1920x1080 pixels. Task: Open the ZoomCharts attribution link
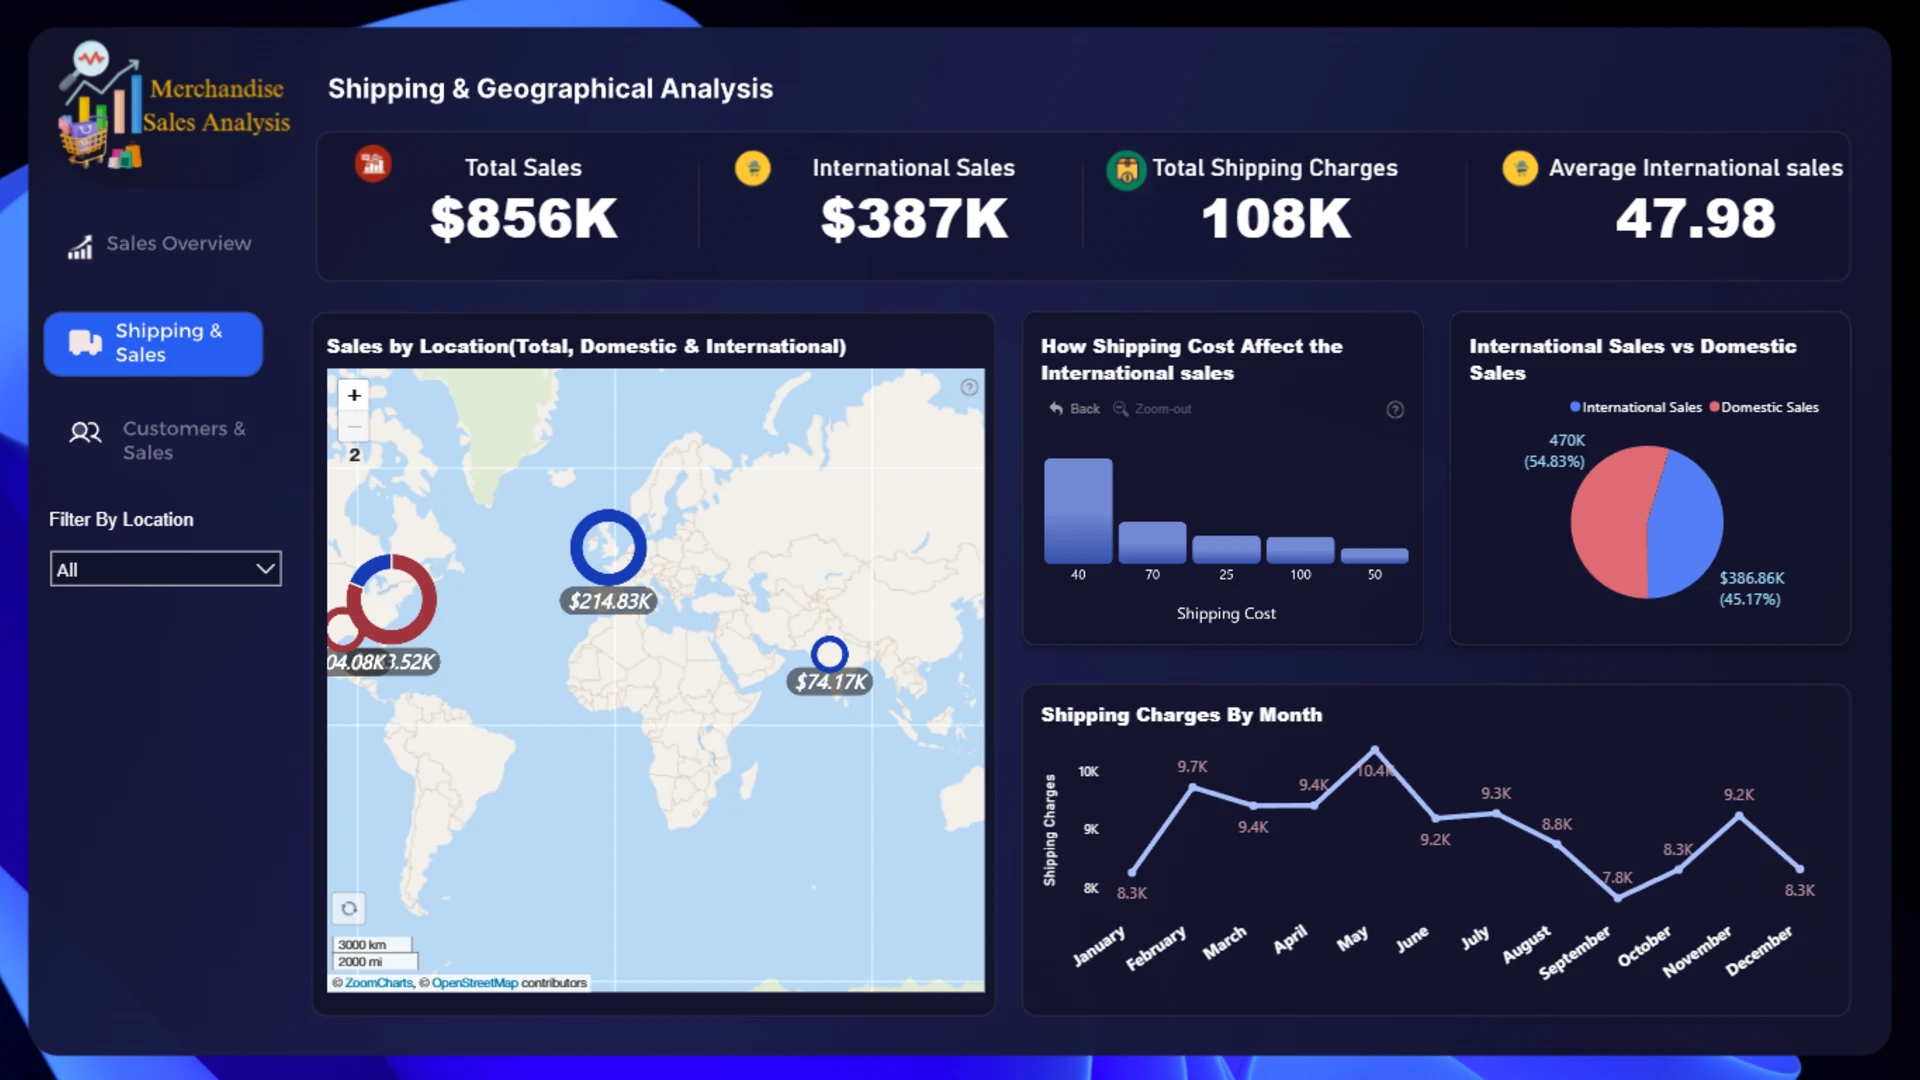[x=379, y=983]
